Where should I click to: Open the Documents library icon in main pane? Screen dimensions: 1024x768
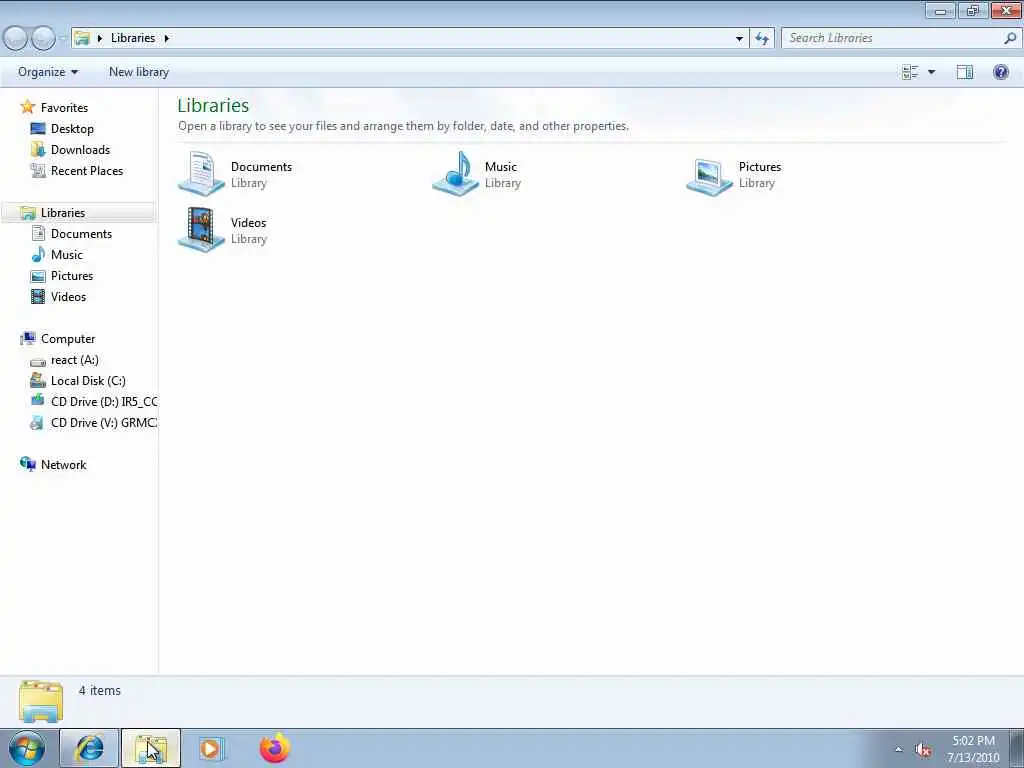coord(201,173)
